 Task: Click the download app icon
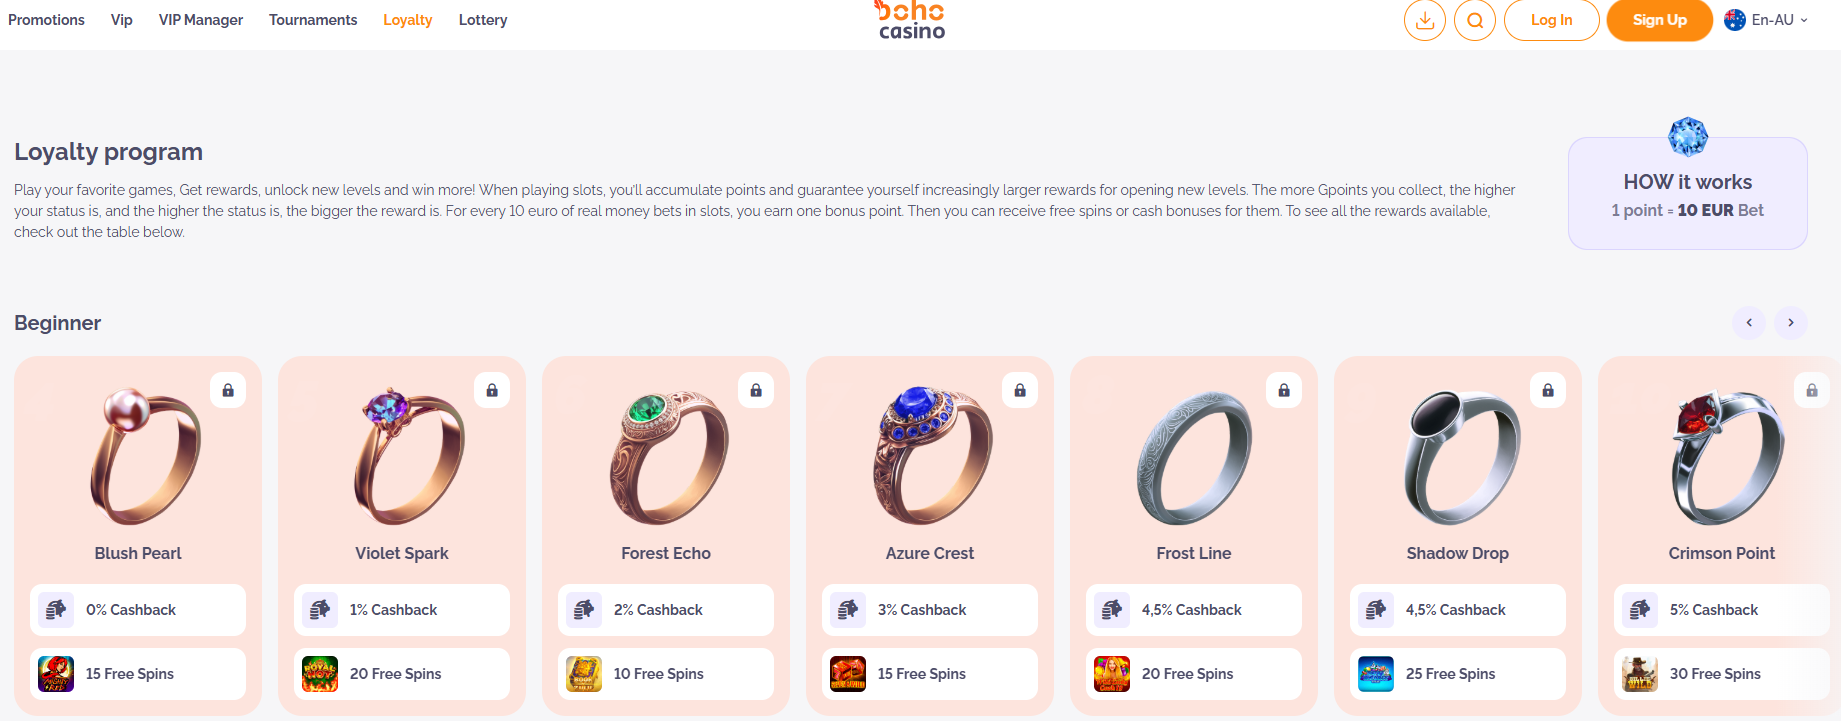point(1424,20)
